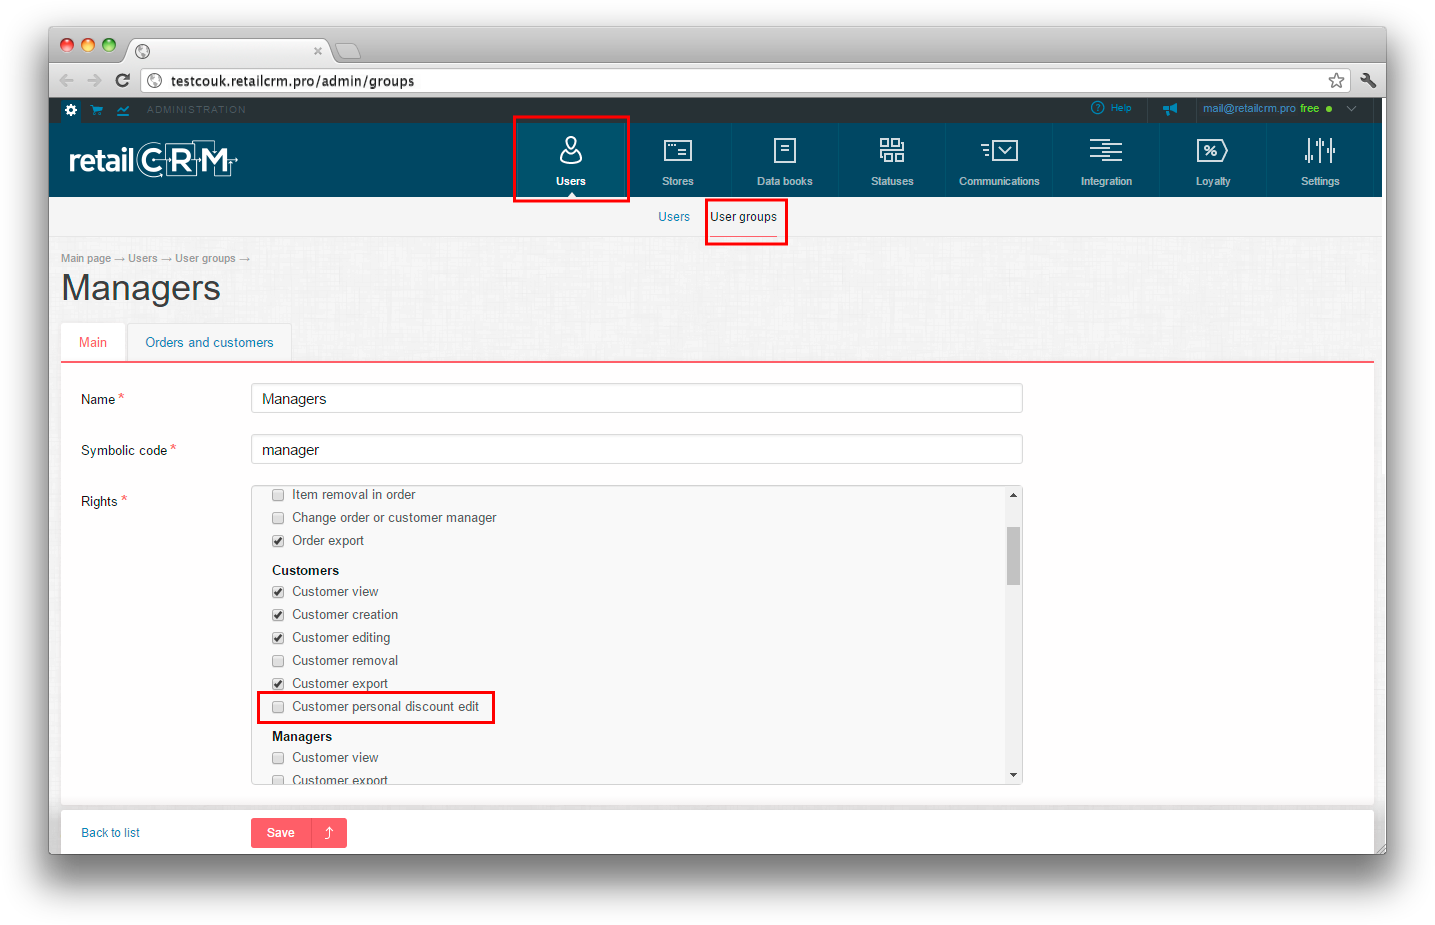The width and height of the screenshot is (1435, 925).
Task: Toggle Change order or customer manager checkbox
Action: [278, 518]
